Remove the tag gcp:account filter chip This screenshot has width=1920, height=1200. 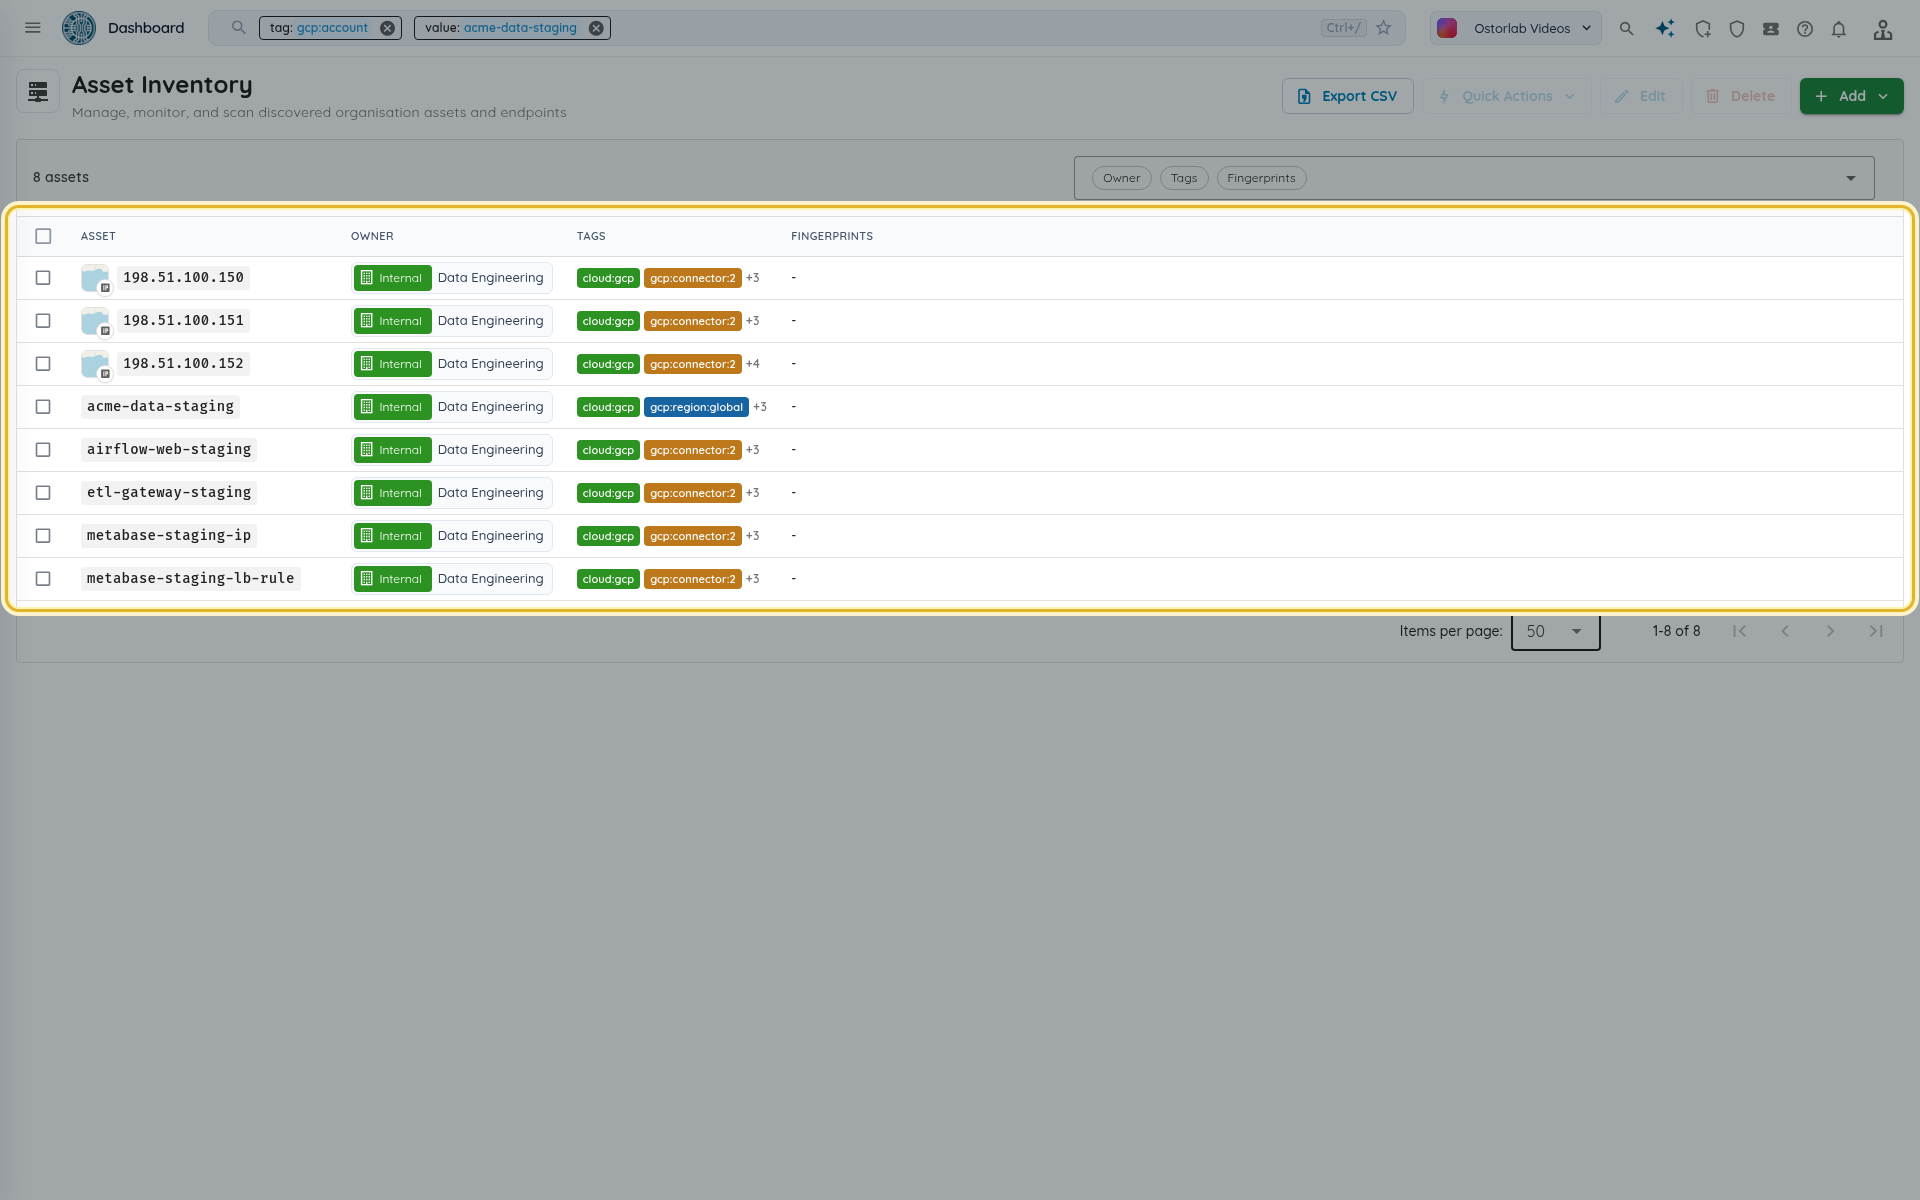(x=387, y=28)
